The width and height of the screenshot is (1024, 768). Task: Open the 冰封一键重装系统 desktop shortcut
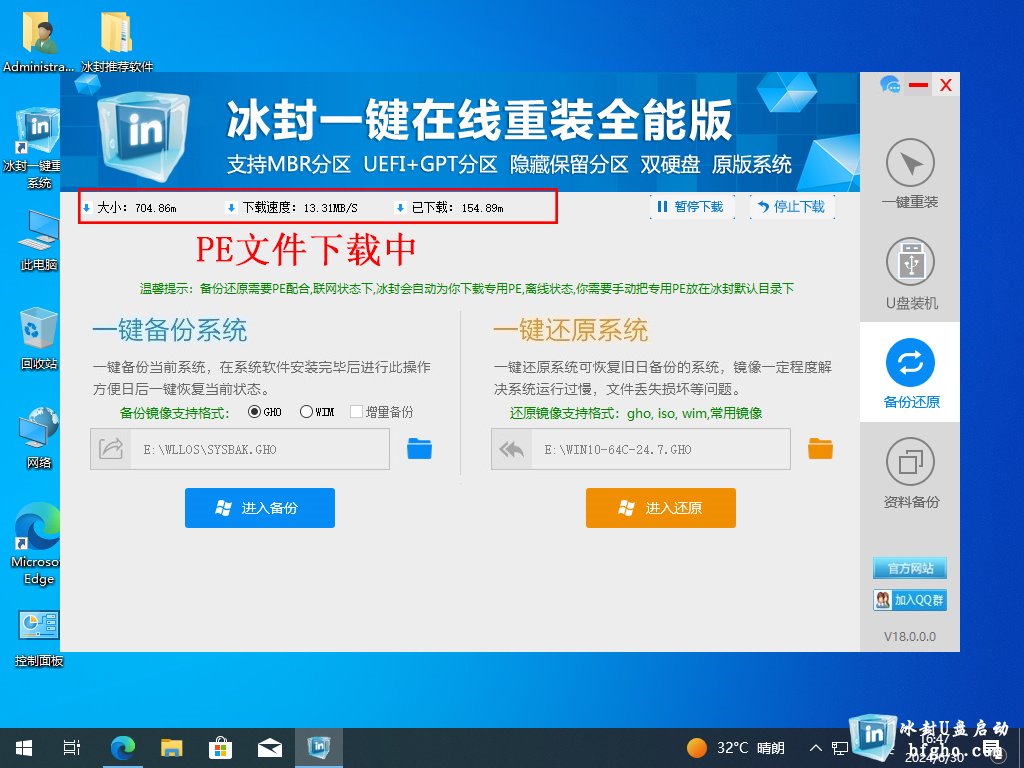coord(39,148)
